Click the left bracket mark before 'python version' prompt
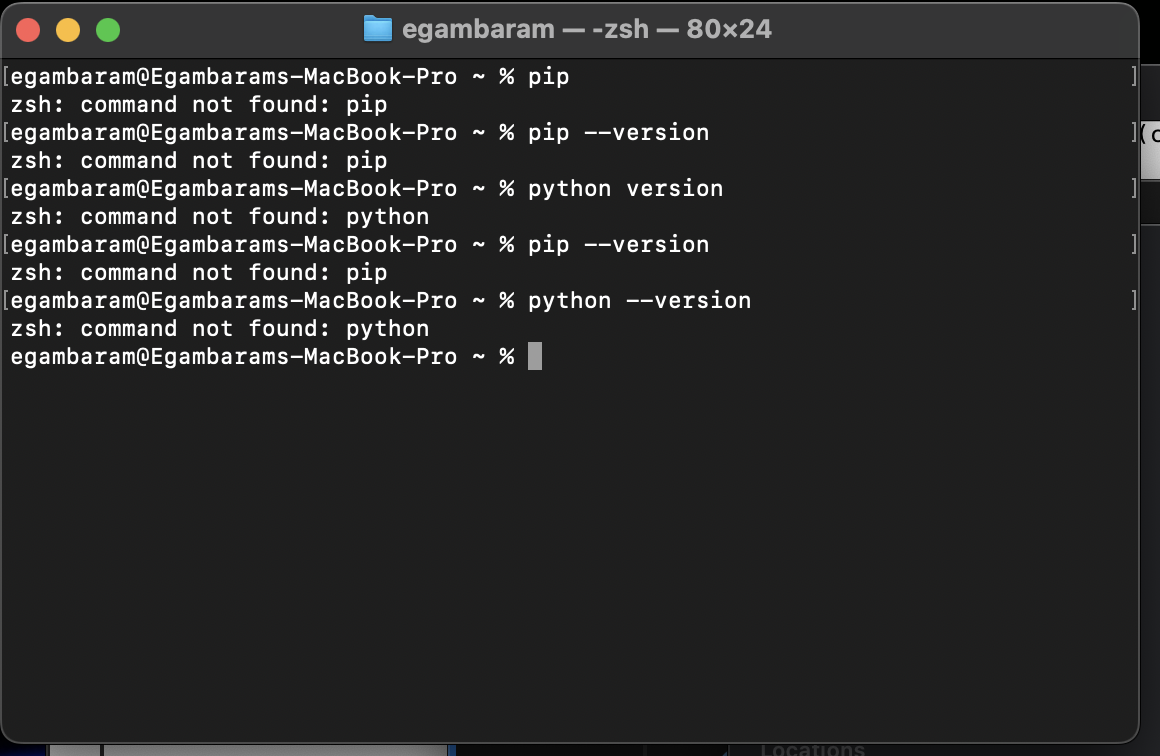1160x756 pixels. point(6,189)
